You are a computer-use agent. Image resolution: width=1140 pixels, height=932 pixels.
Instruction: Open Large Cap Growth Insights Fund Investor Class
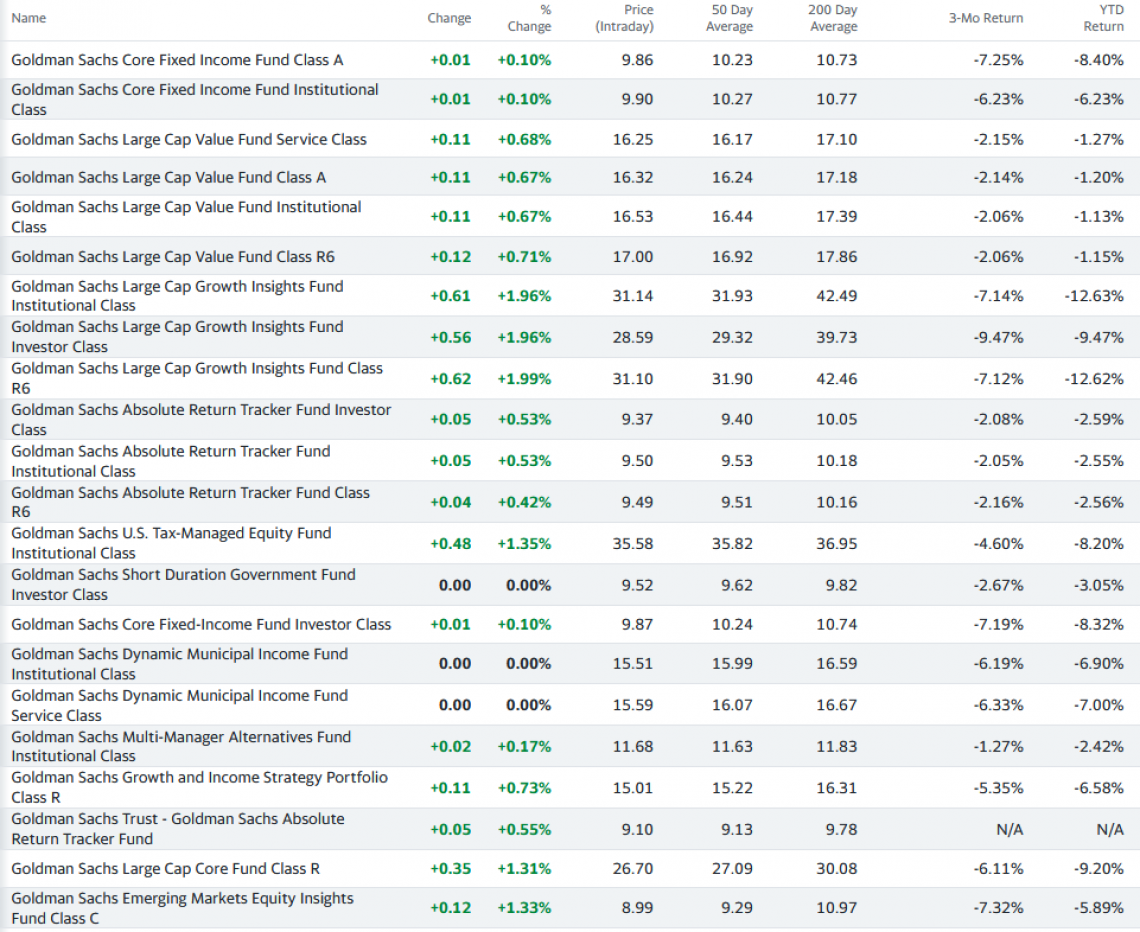177,337
